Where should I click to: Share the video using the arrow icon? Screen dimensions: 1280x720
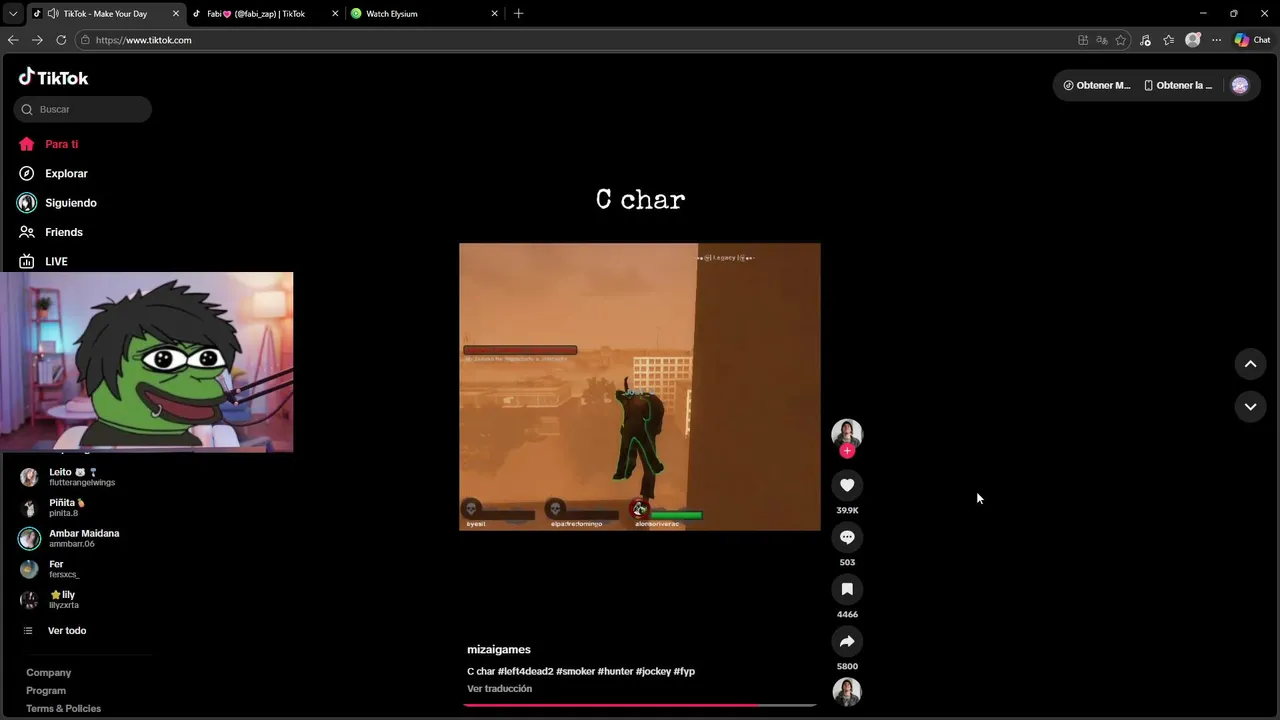click(x=847, y=641)
